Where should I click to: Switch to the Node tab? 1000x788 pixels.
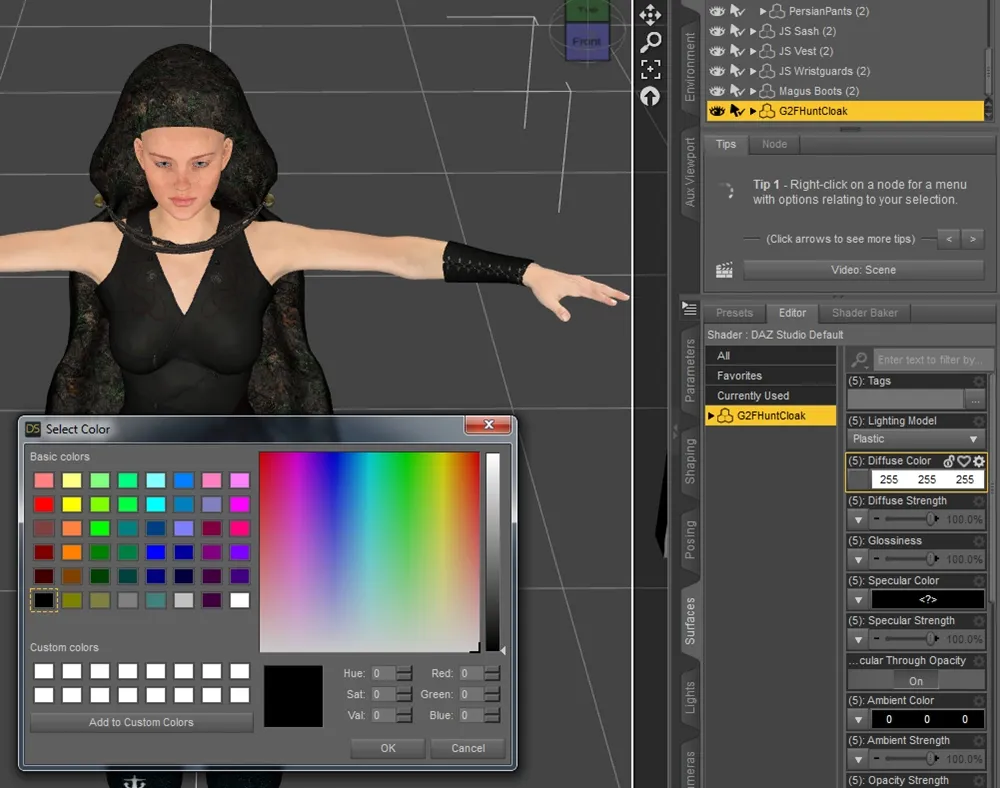click(x=774, y=144)
